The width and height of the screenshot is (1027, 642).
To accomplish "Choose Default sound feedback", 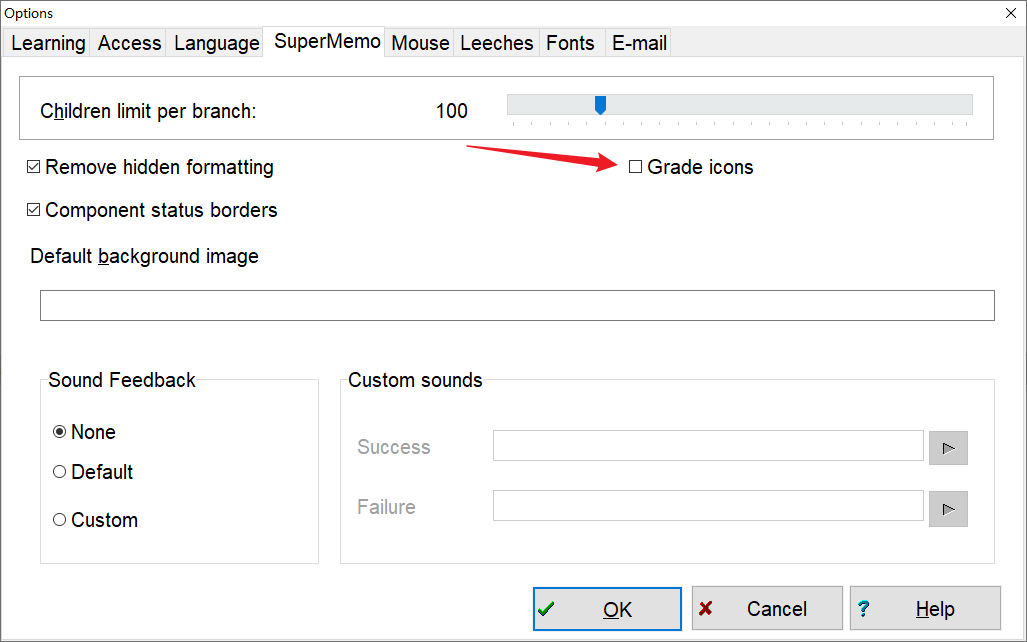I will (x=60, y=472).
